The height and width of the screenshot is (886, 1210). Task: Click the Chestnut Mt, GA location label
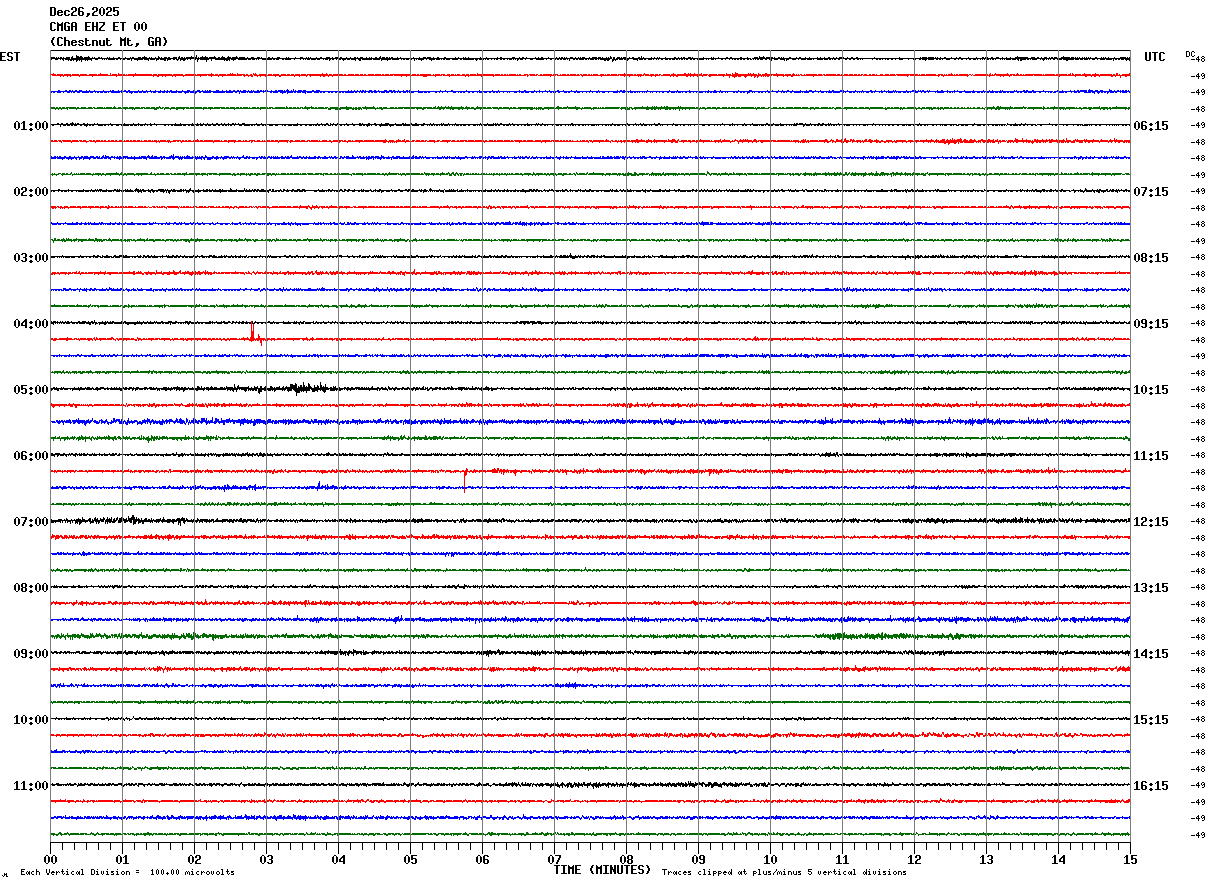[x=109, y=42]
